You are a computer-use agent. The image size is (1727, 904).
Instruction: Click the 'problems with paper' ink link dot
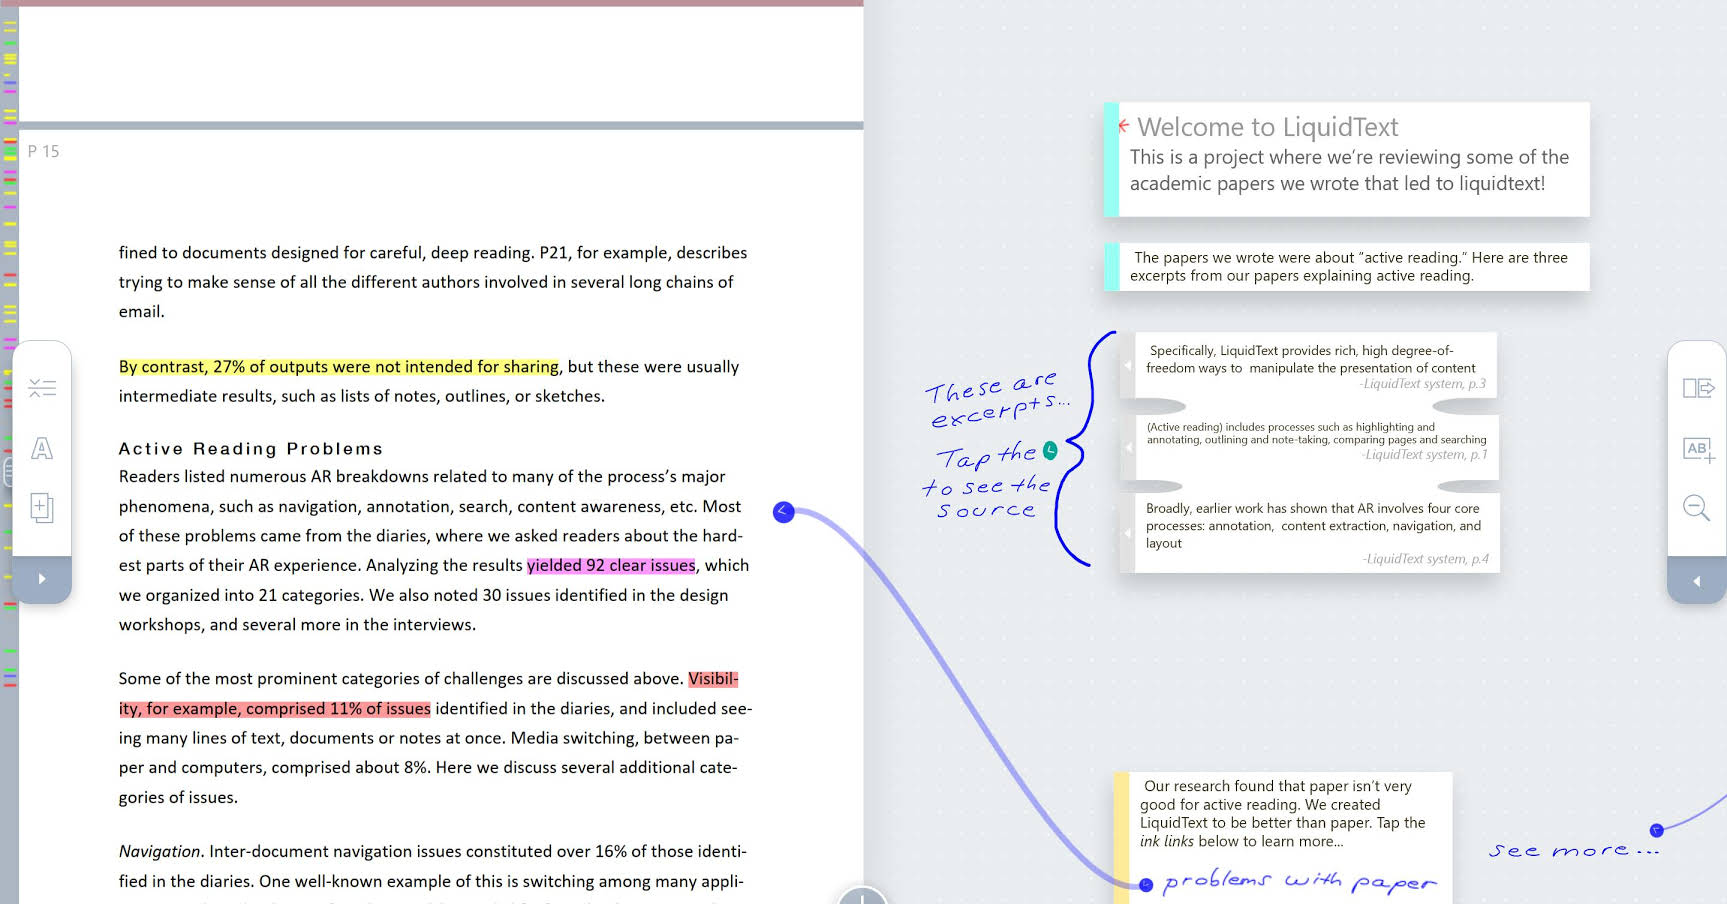(x=1146, y=885)
